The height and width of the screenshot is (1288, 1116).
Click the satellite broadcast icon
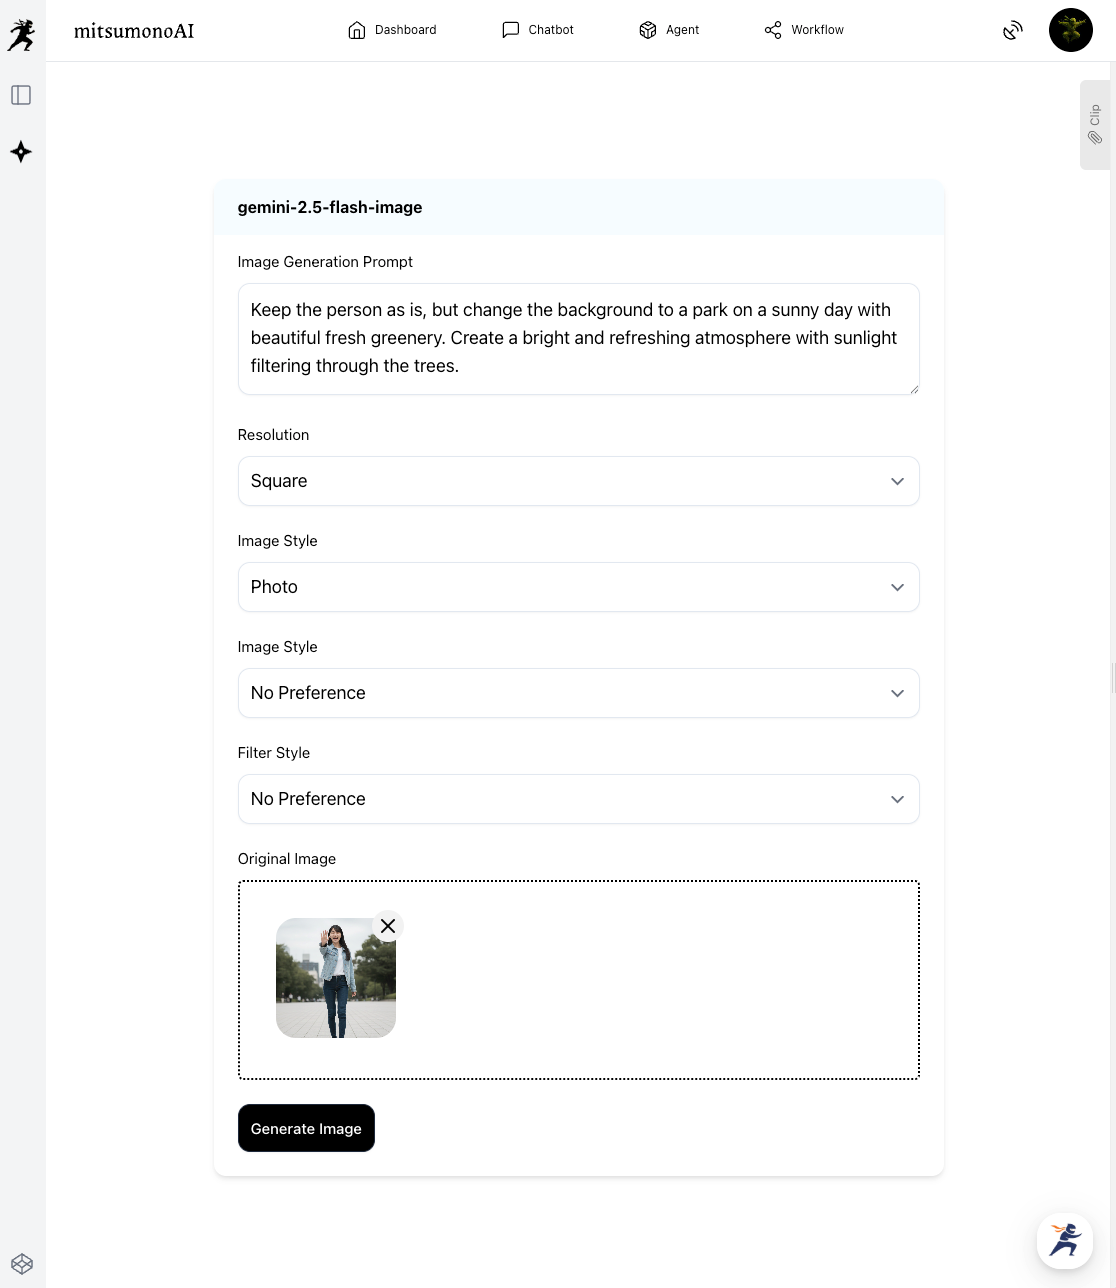tap(1013, 30)
